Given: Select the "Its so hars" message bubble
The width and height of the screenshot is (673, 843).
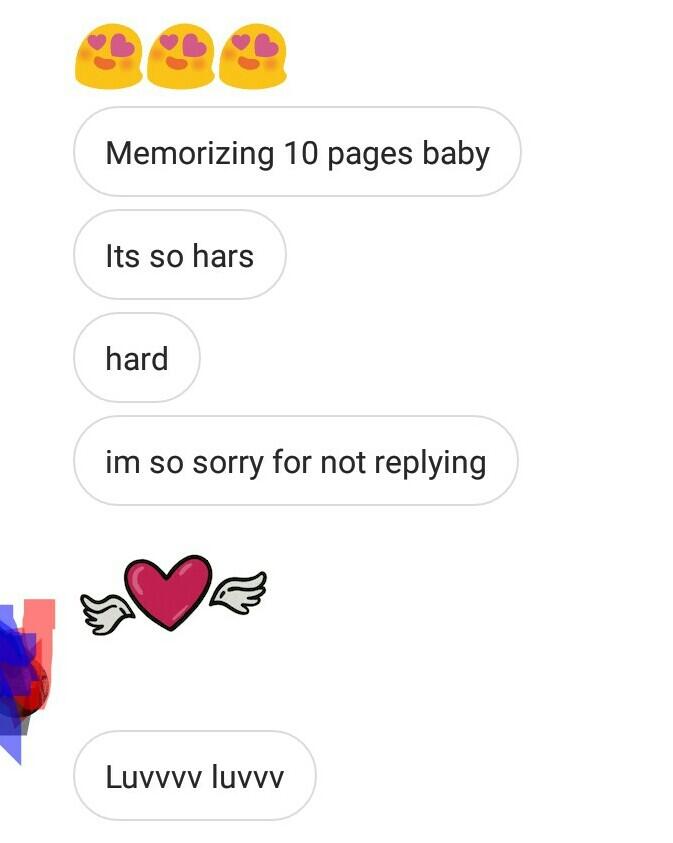Looking at the screenshot, I should click(x=180, y=255).
